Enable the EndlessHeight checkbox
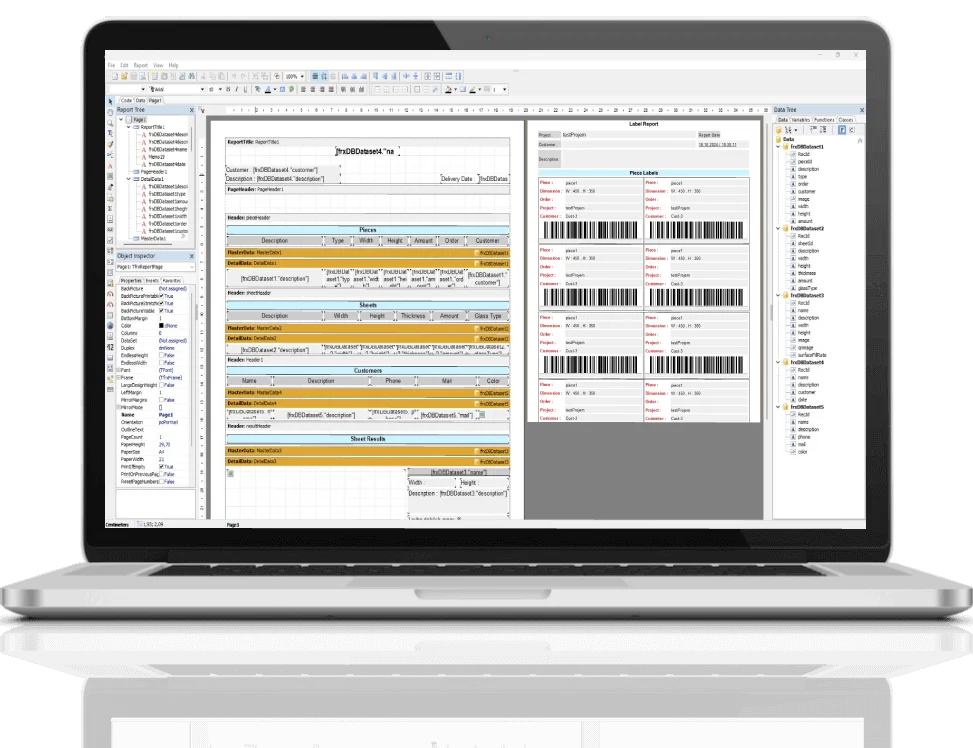This screenshot has width=973, height=748. (x=161, y=355)
